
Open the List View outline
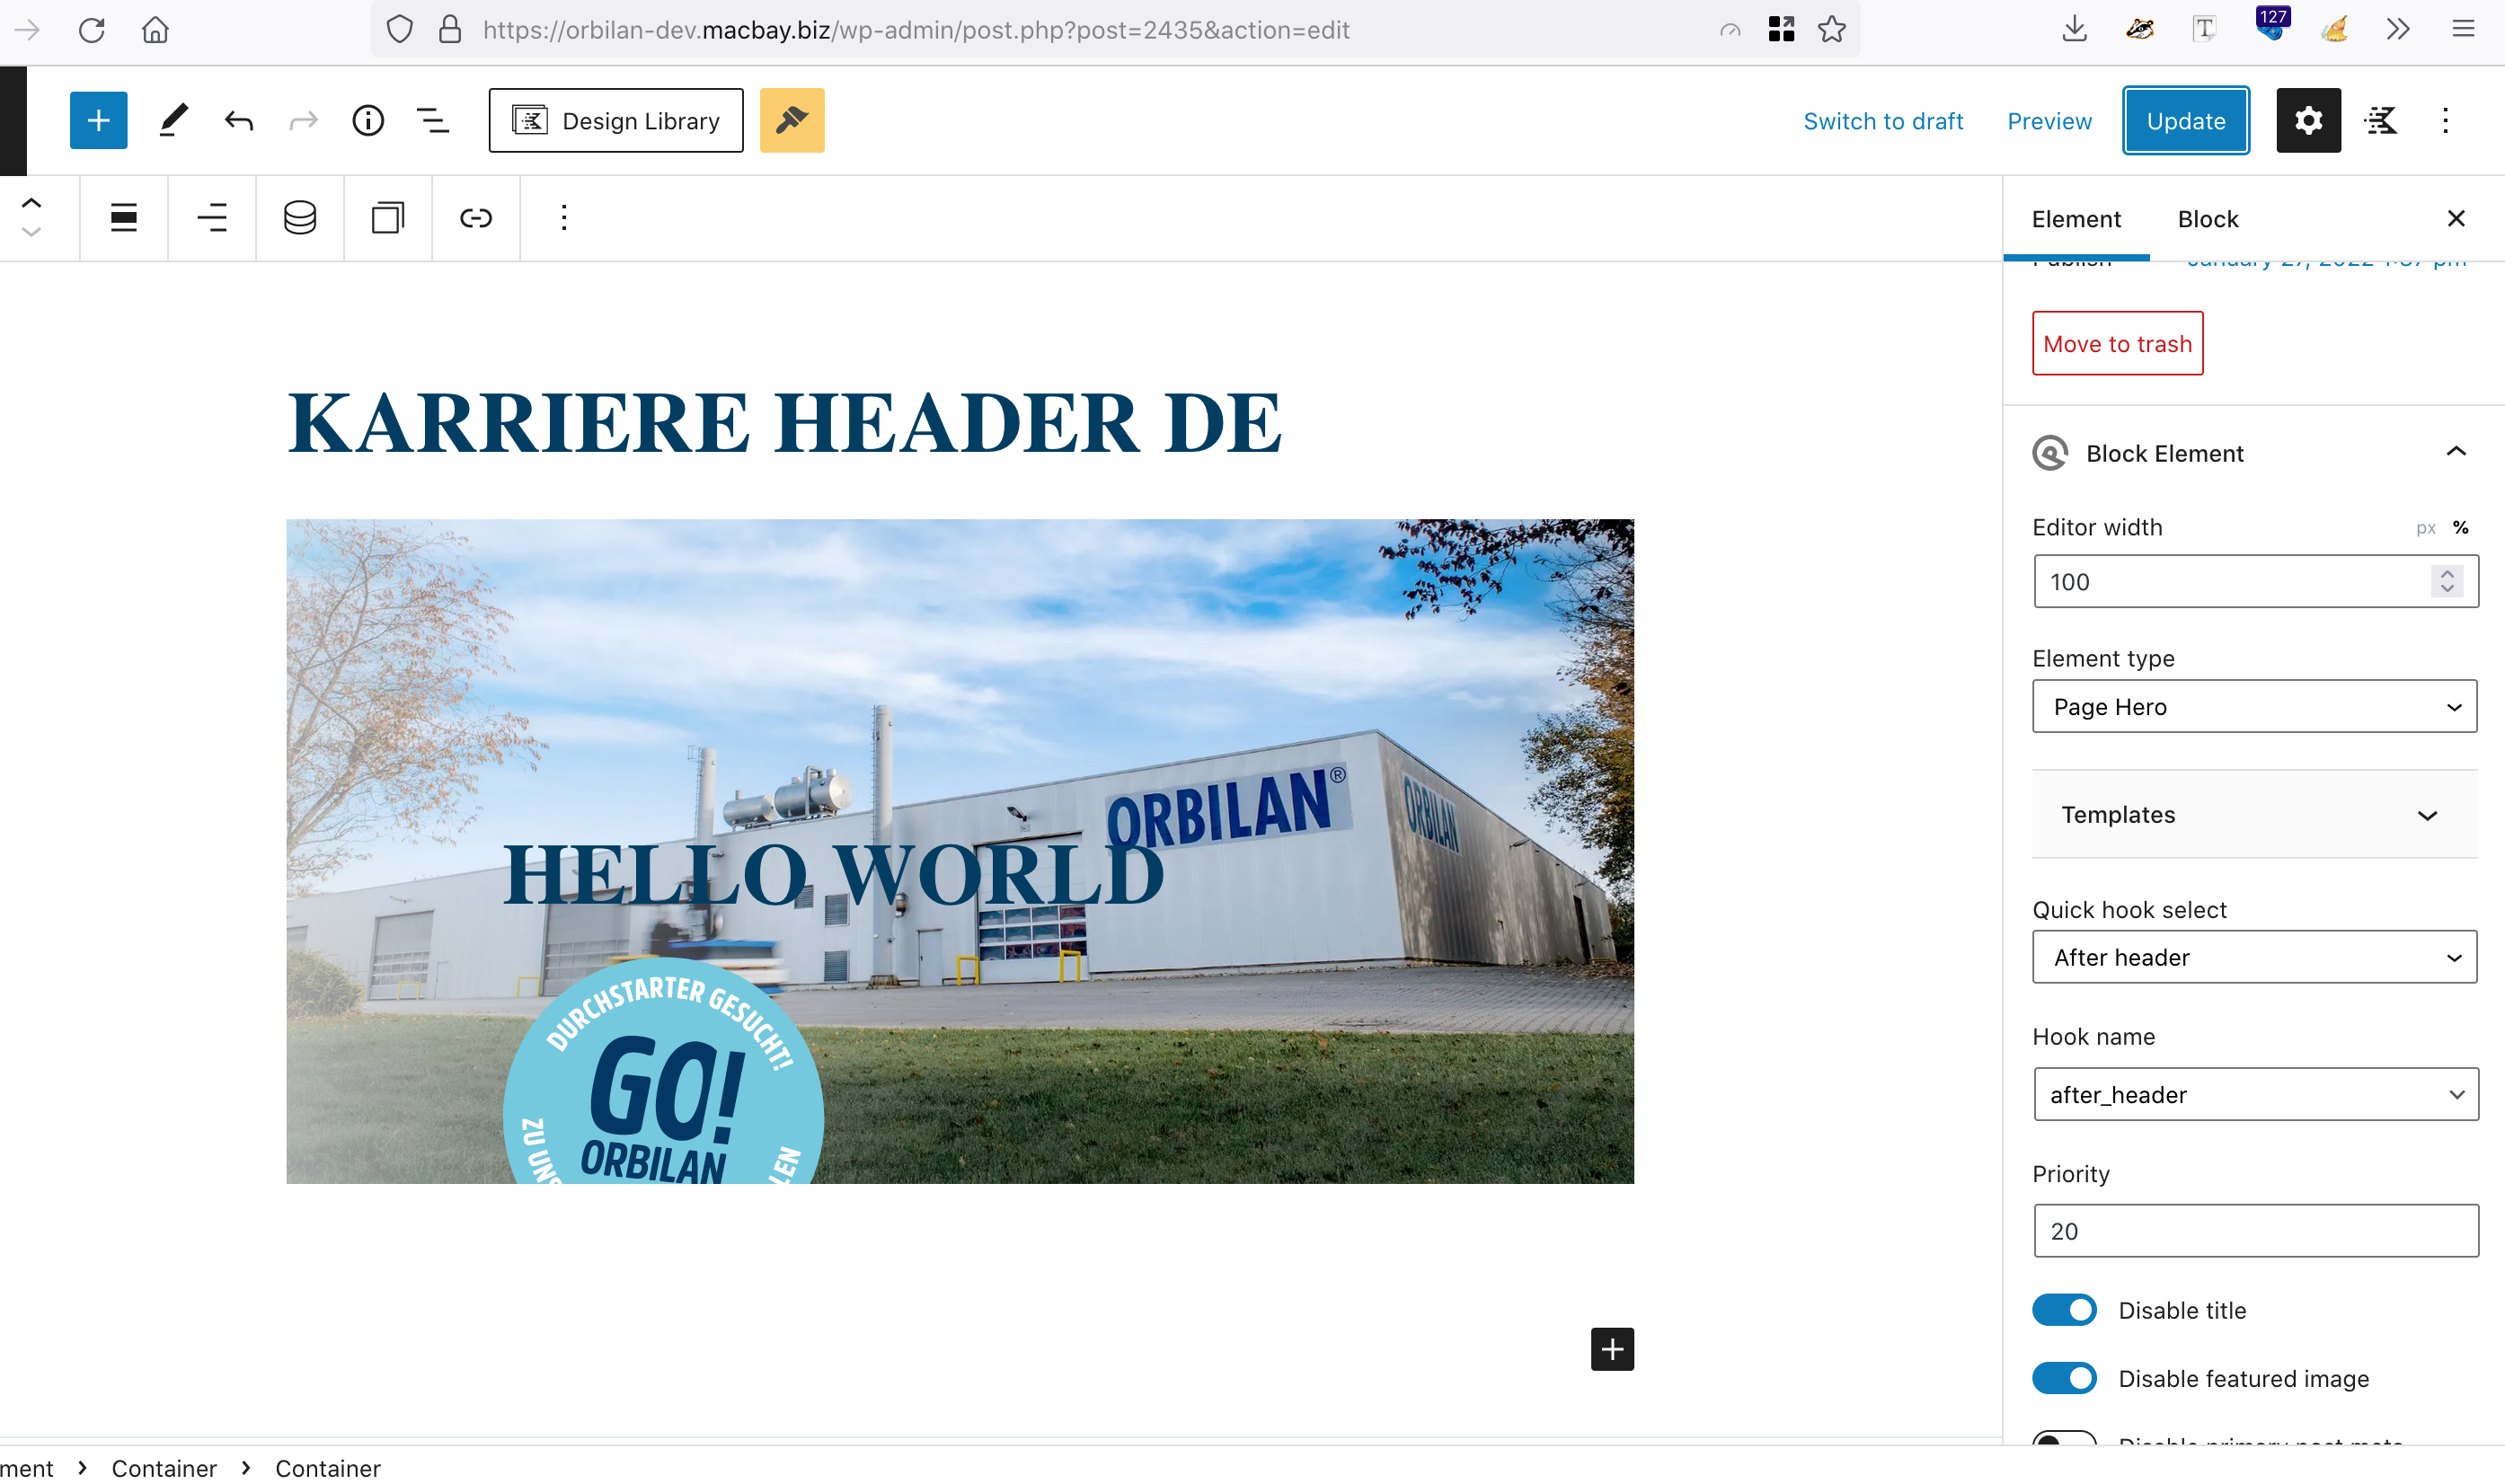[x=432, y=121]
